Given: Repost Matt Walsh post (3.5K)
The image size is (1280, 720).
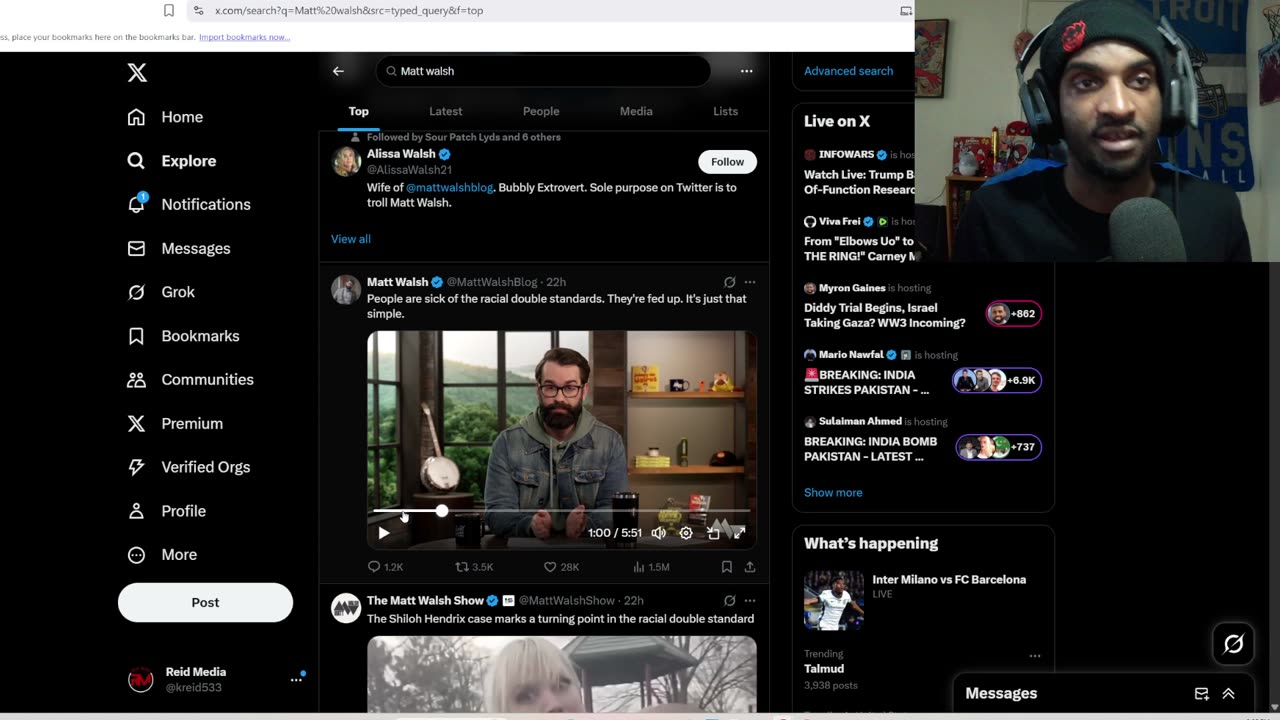Looking at the screenshot, I should [x=474, y=567].
